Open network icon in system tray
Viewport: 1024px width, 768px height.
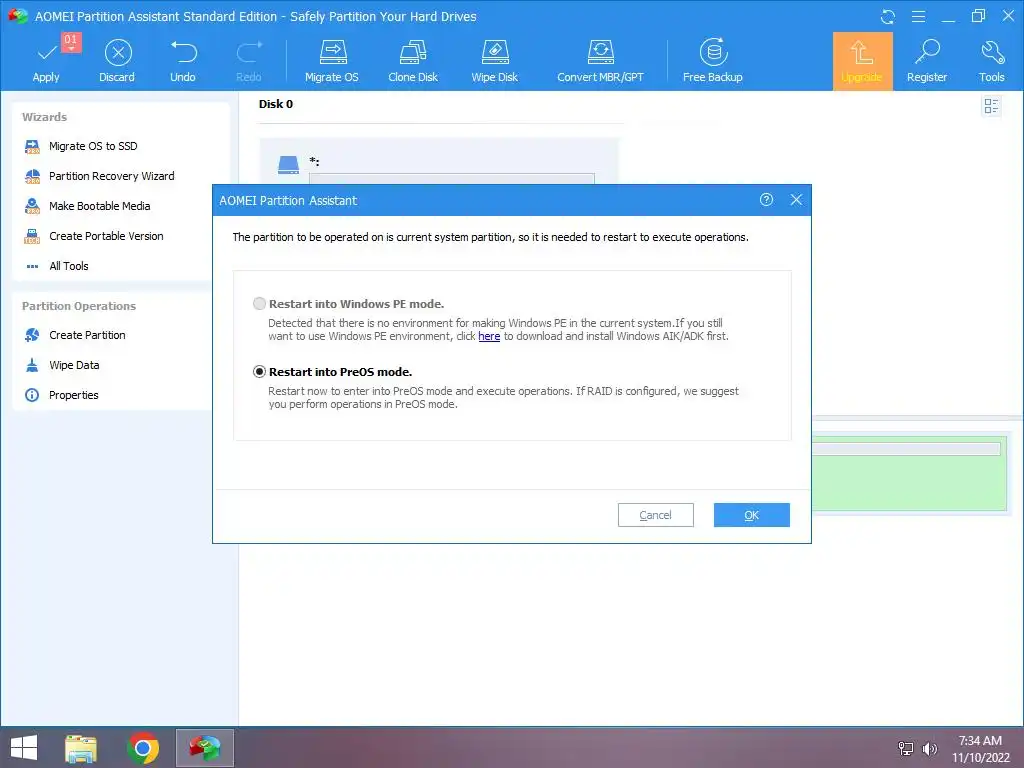tap(906, 748)
